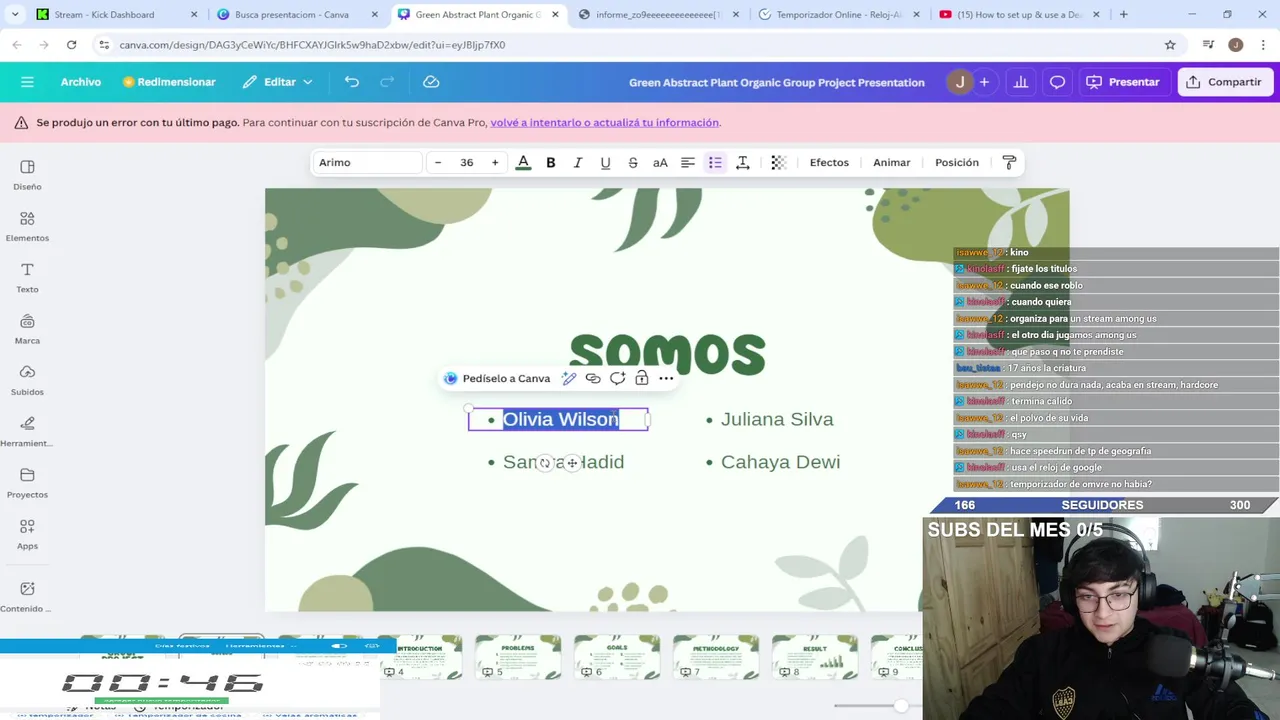
Task: Click the magic write pen icon in floating toolbar
Action: 569,378
